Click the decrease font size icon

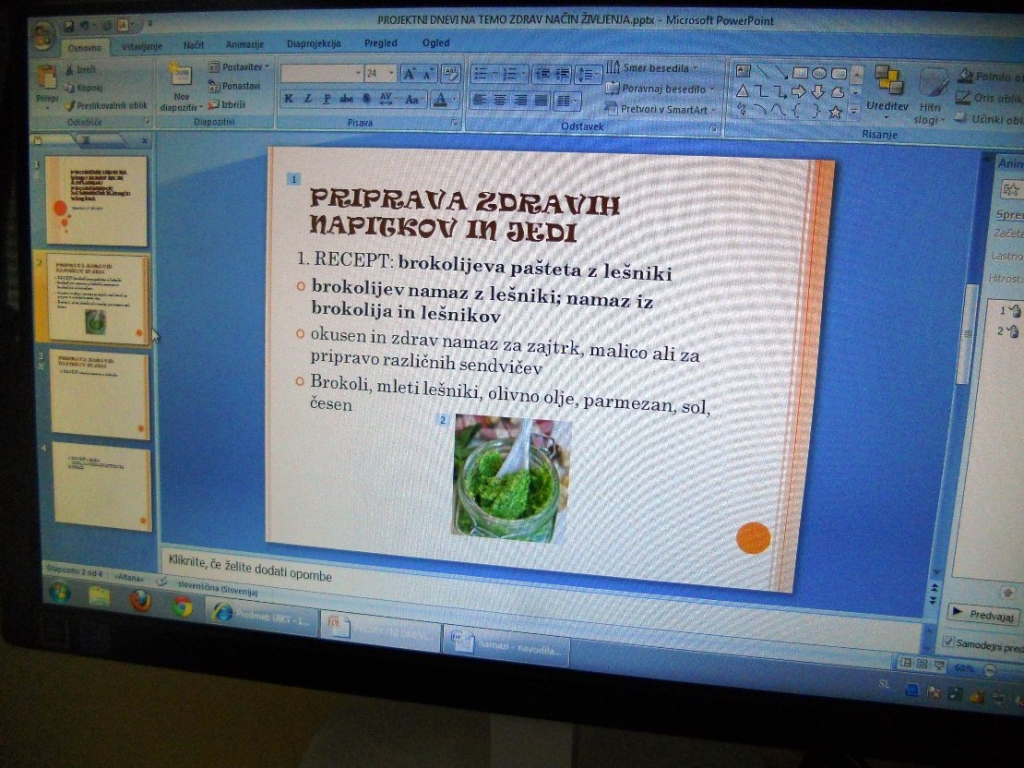[x=427, y=74]
